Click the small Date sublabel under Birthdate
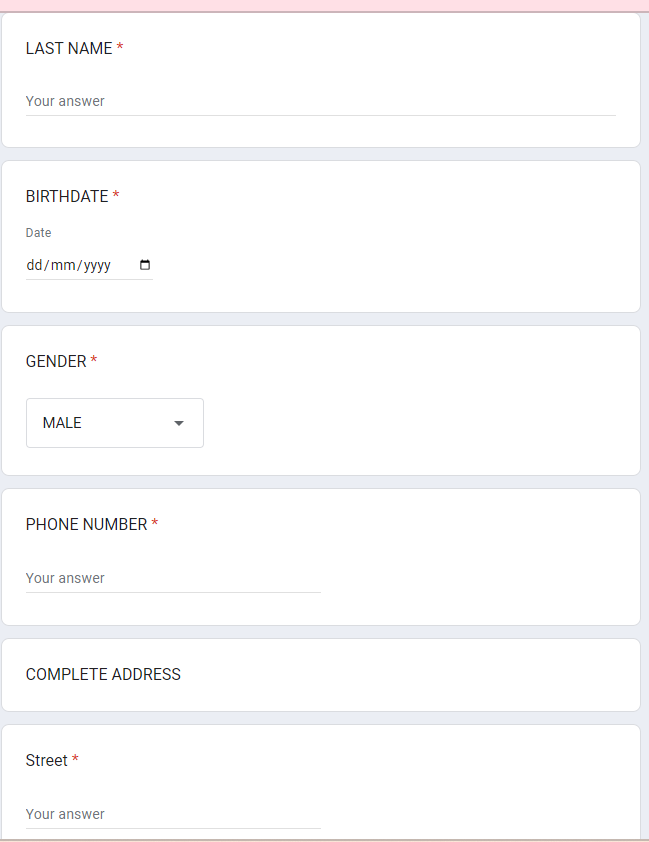Image resolution: width=649 pixels, height=842 pixels. 38,233
